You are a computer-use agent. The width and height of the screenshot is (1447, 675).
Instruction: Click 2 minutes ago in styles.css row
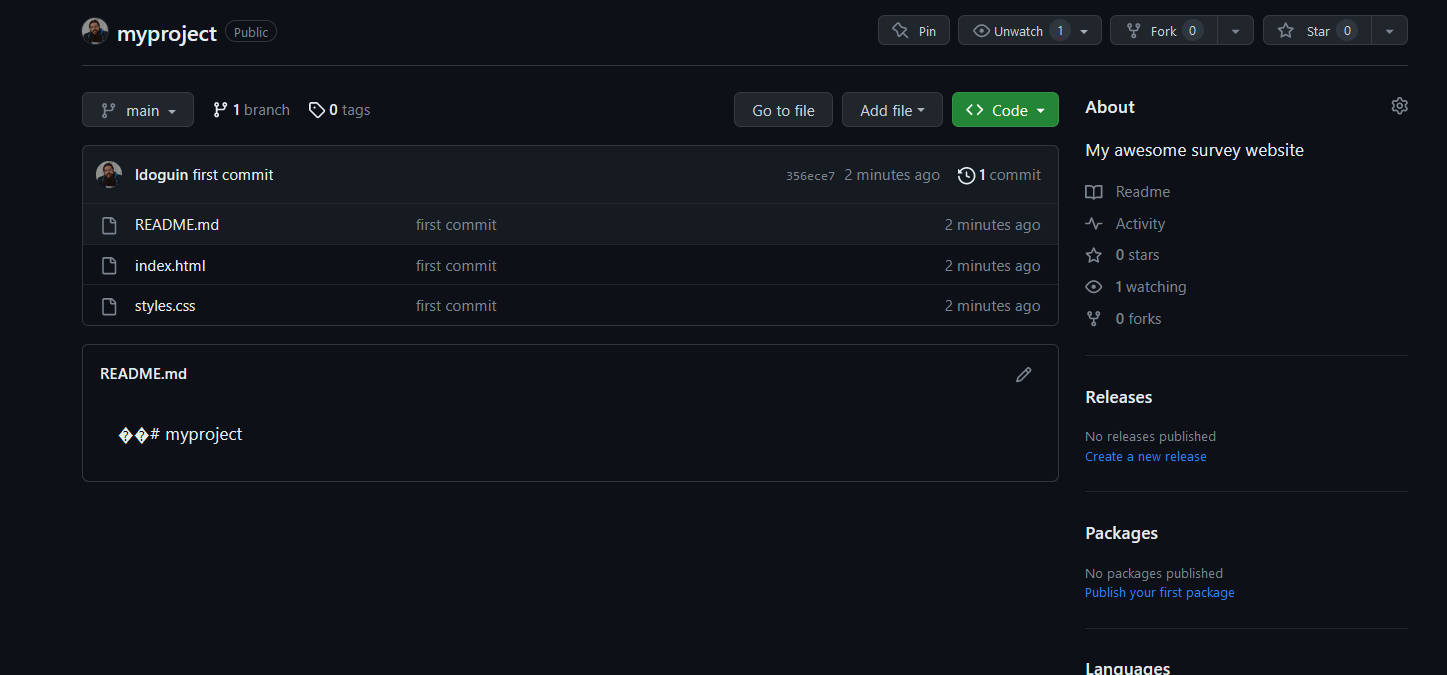(992, 306)
